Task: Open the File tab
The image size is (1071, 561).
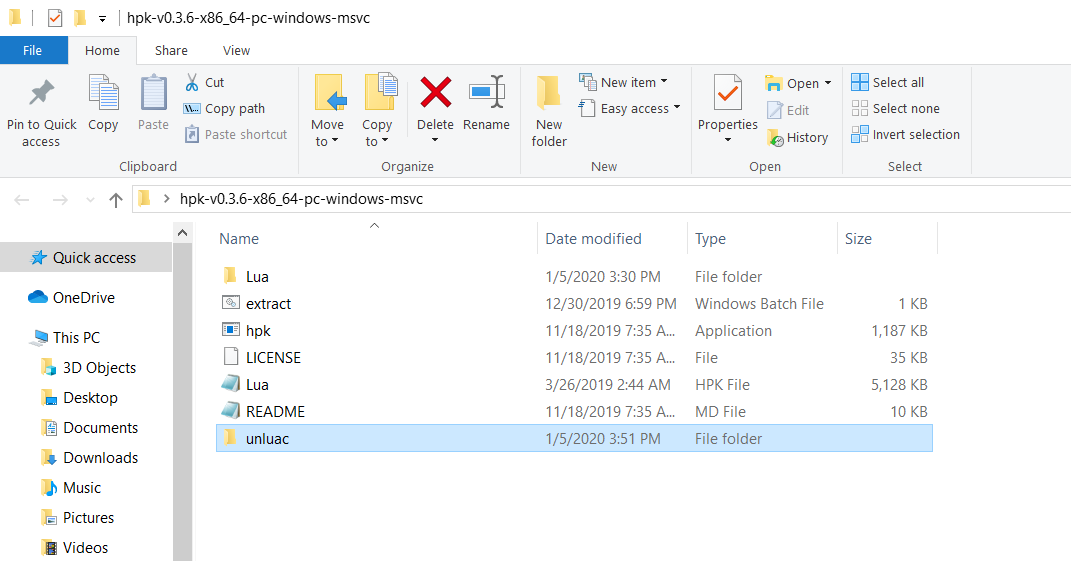Action: 33,51
